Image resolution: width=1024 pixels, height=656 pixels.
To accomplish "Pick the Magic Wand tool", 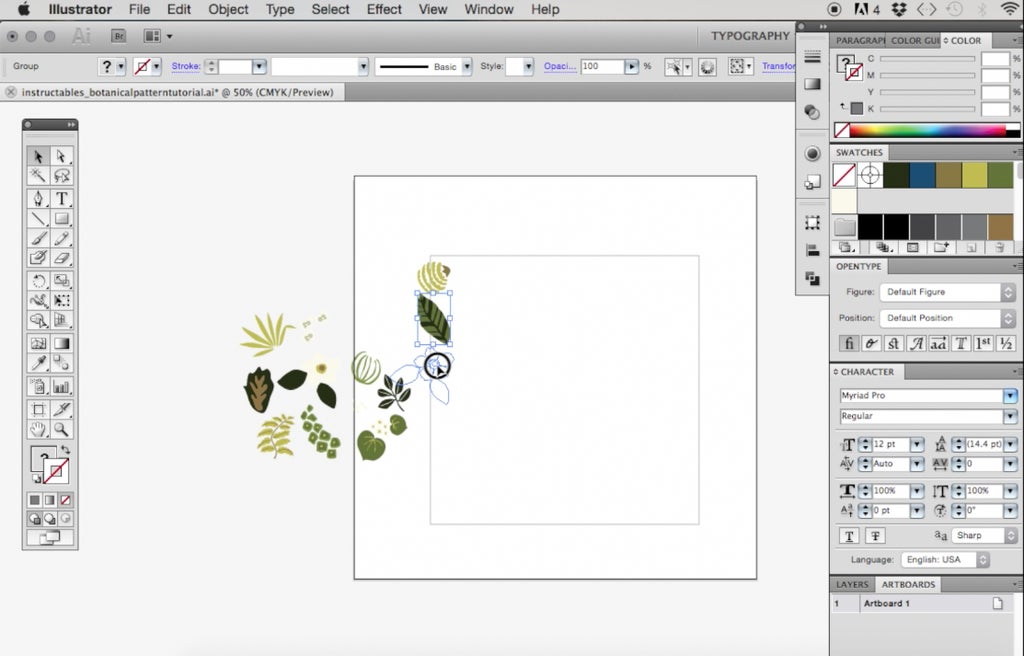I will pos(39,176).
